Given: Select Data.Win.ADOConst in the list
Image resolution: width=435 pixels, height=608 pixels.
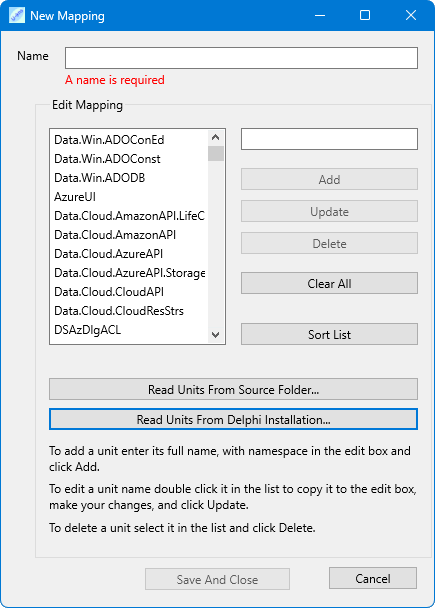Looking at the screenshot, I should pyautogui.click(x=129, y=159).
